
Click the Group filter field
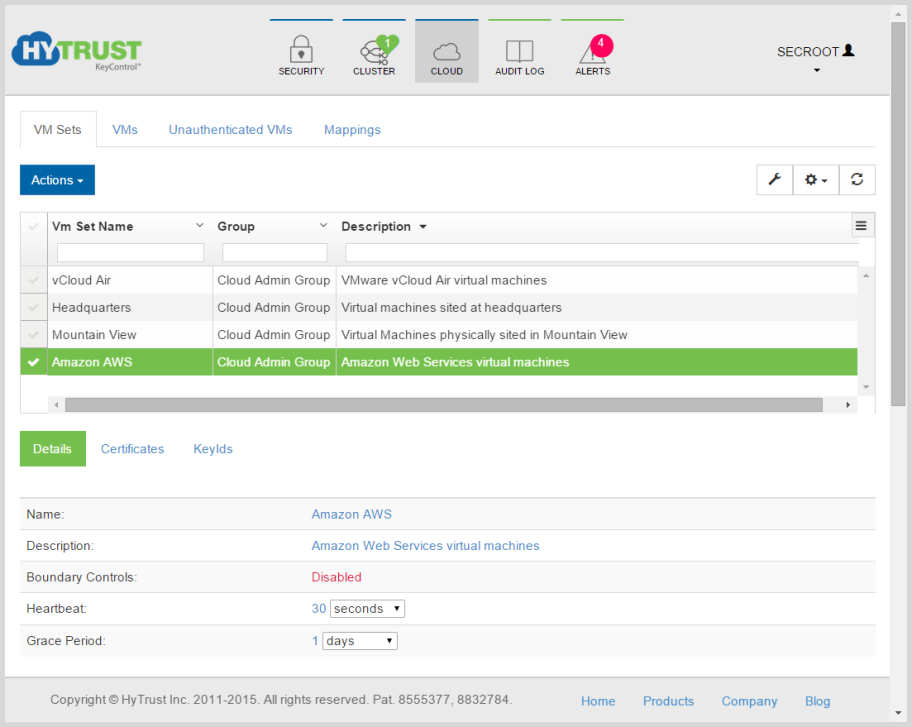[275, 252]
